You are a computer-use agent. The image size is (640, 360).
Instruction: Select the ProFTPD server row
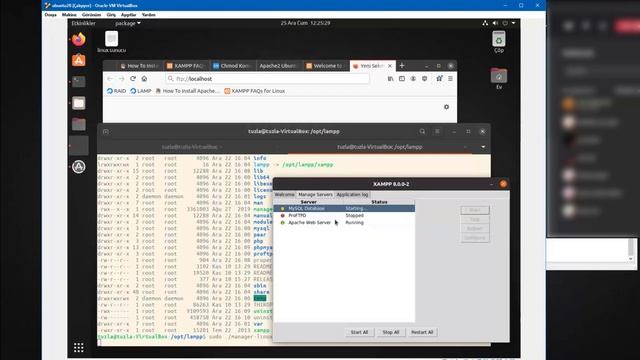344,216
